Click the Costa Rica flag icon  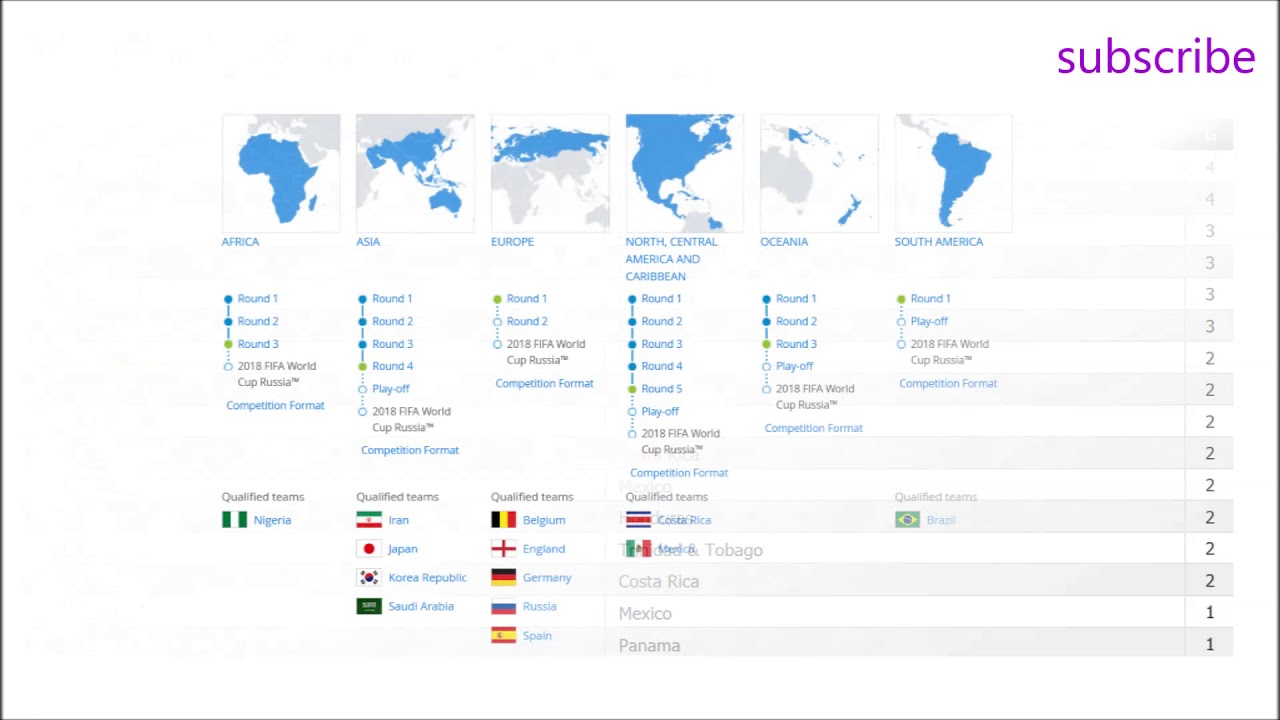638,520
